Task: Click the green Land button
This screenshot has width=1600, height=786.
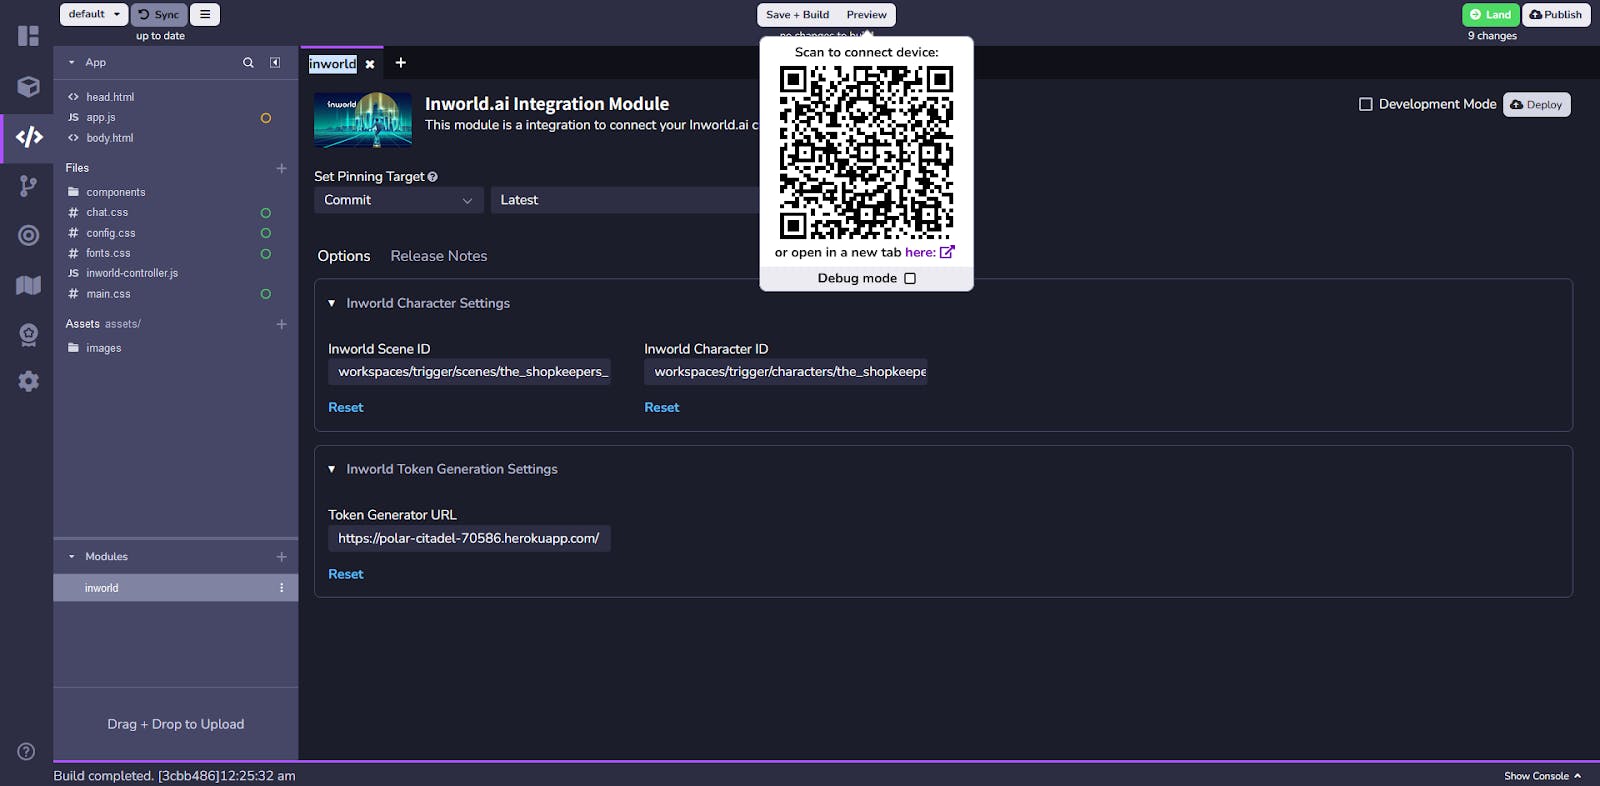Action: (1490, 15)
